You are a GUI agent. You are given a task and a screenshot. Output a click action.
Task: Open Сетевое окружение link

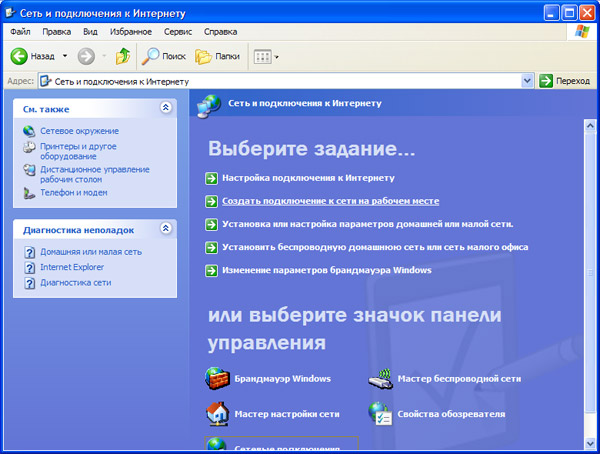(80, 131)
